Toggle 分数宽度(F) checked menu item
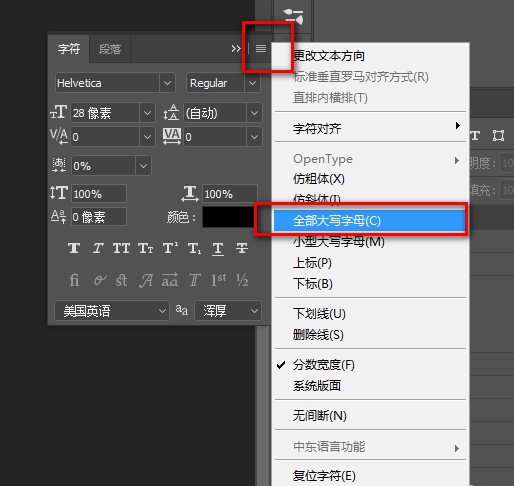This screenshot has height=486, width=514. tap(369, 365)
